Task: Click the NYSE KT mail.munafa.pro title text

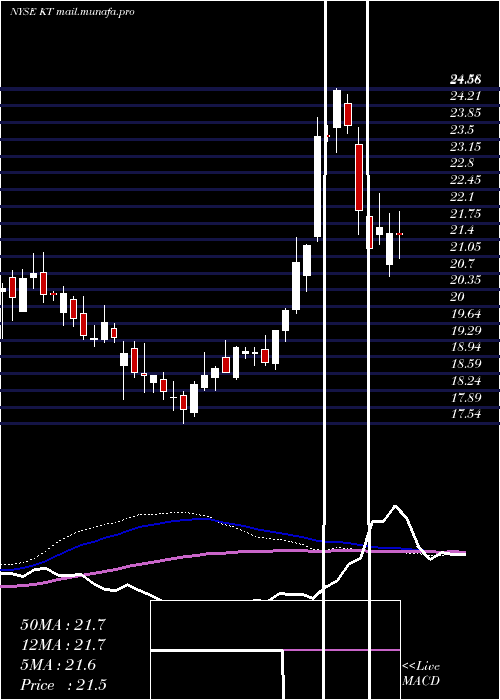Action: (72, 12)
